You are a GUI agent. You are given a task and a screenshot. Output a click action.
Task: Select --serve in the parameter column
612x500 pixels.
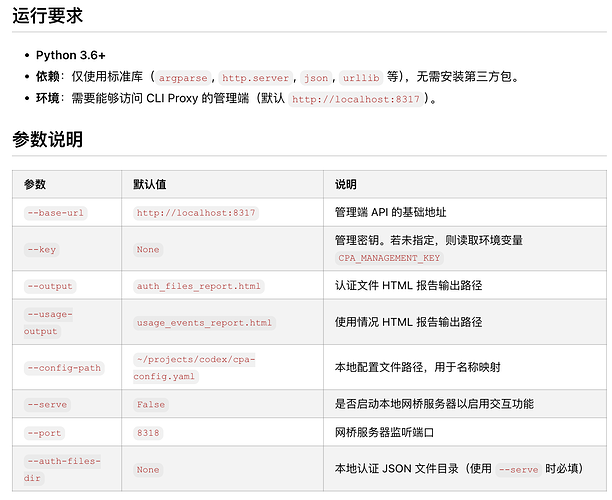tap(47, 404)
